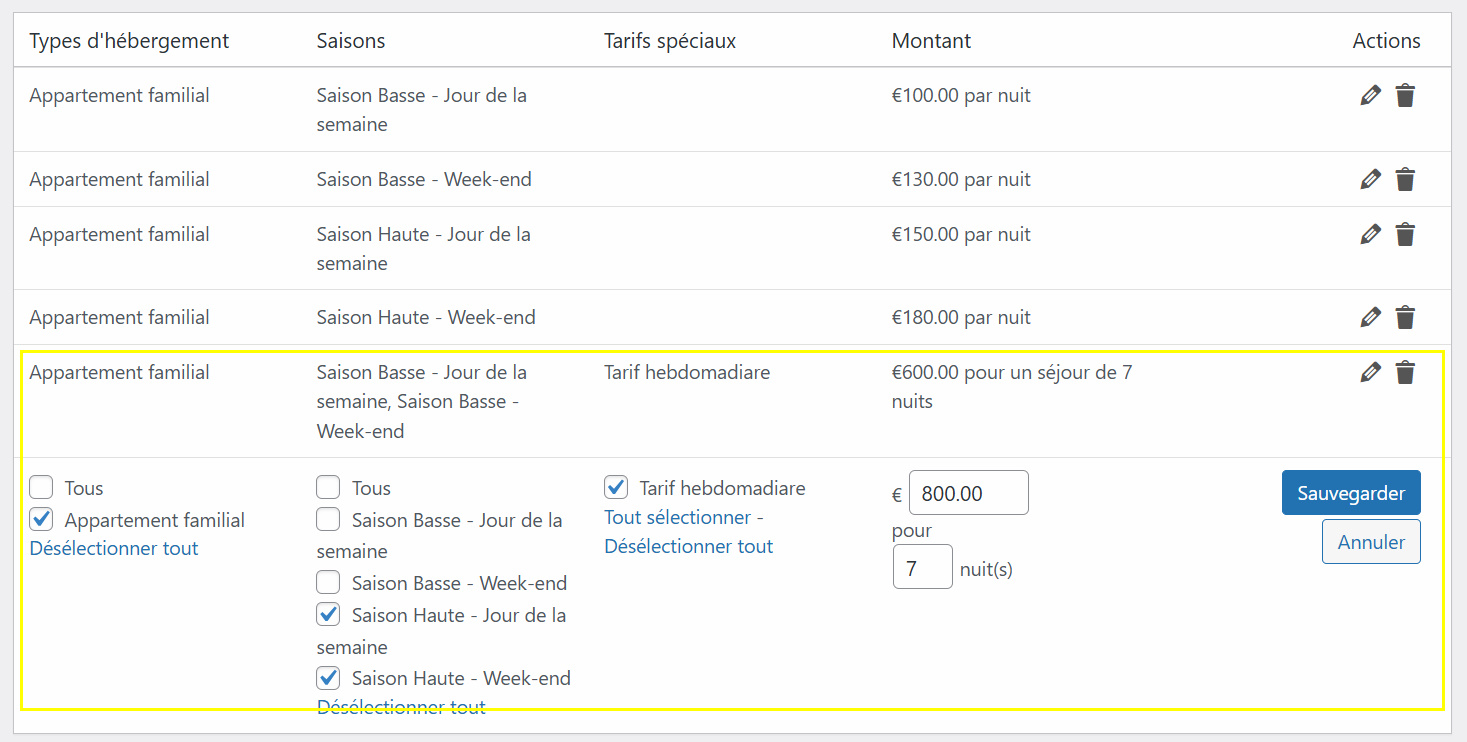Check Tous under accommodation types
Viewport: 1467px width, 742px height.
click(x=42, y=488)
